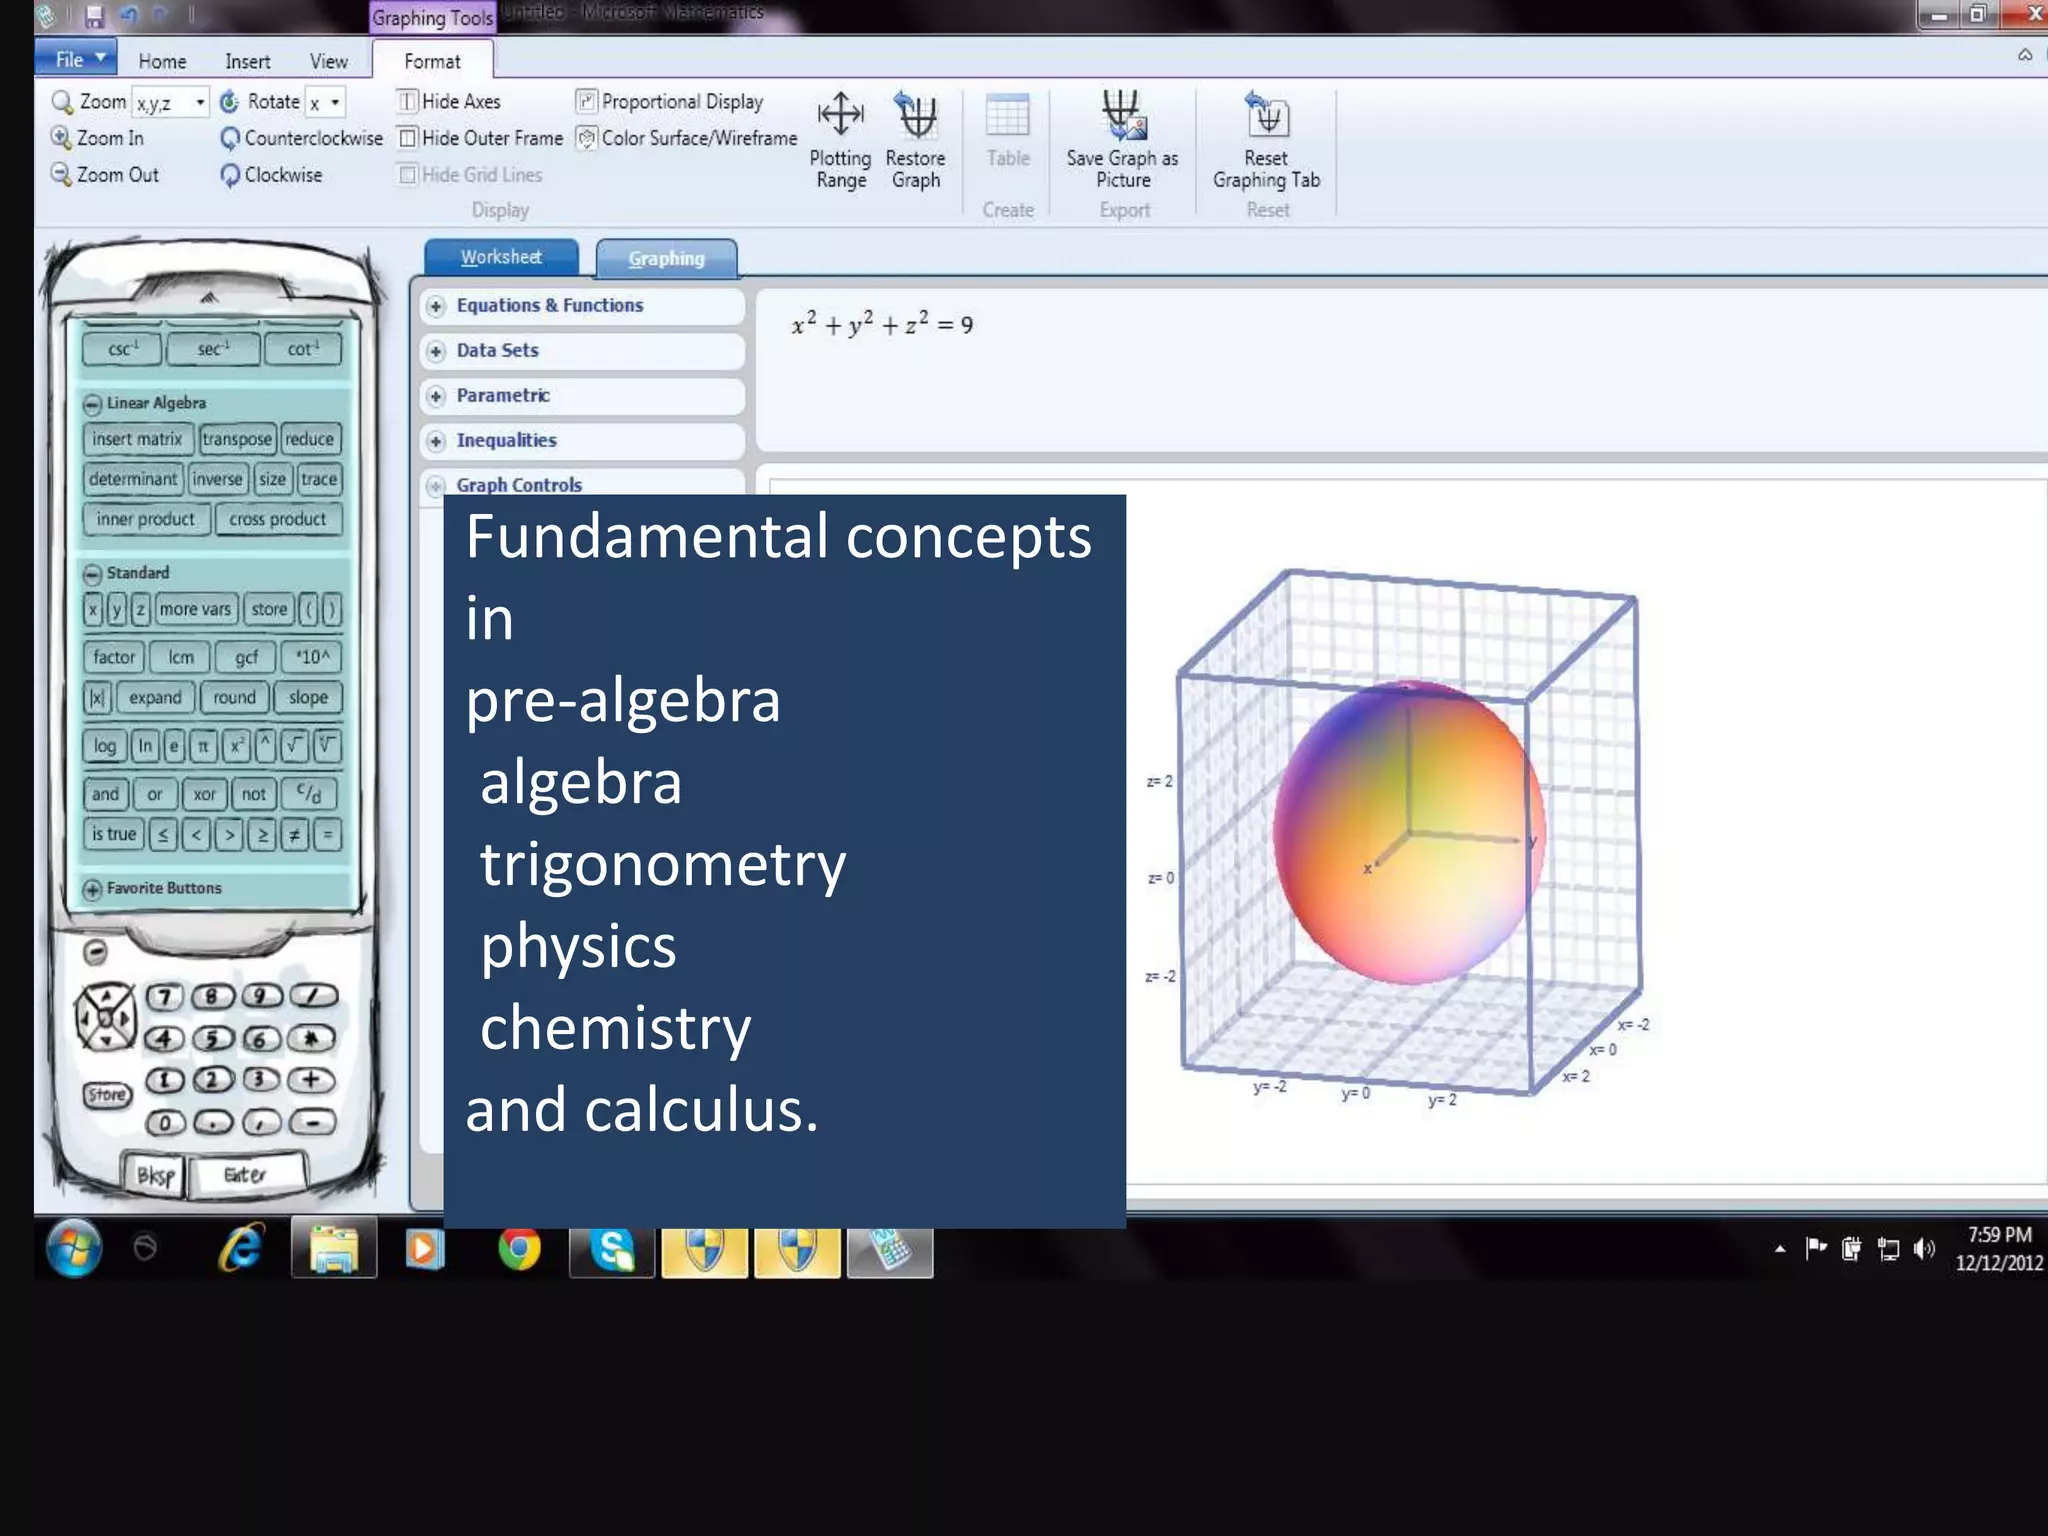Image resolution: width=2048 pixels, height=1536 pixels.
Task: Switch to the Insert ribbon tab
Action: [x=247, y=61]
